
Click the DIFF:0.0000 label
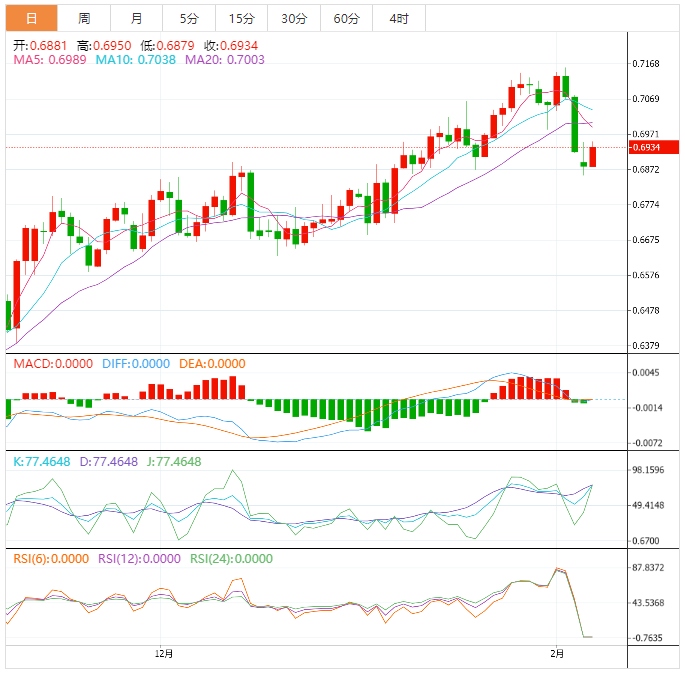(136, 364)
